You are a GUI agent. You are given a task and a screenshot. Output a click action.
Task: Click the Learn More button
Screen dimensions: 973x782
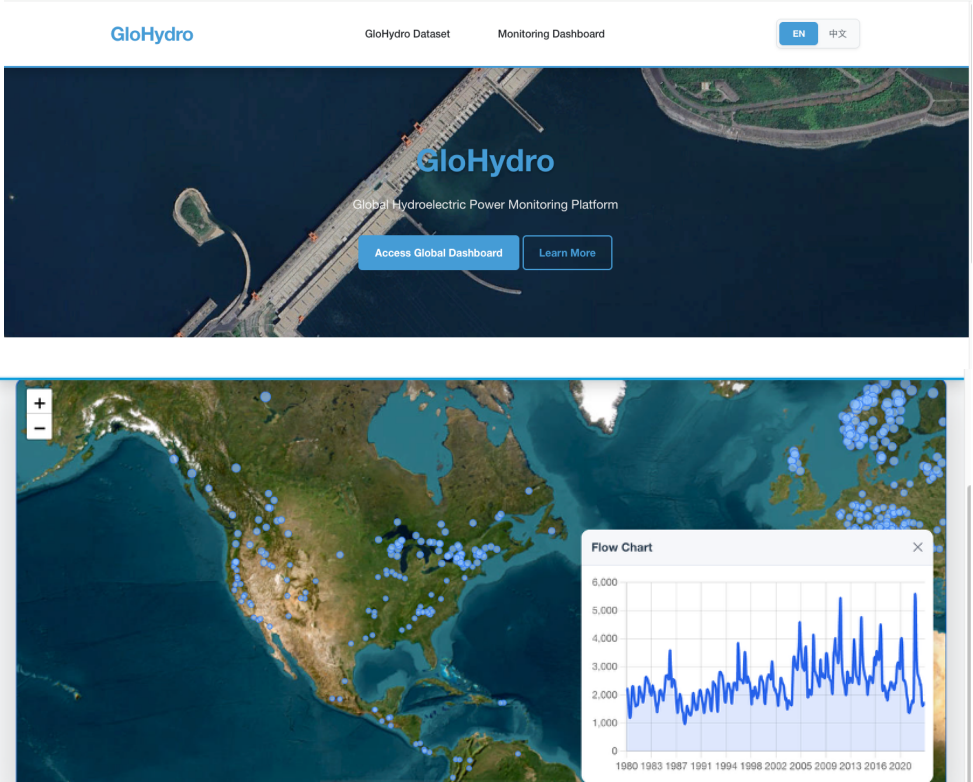[x=567, y=253]
